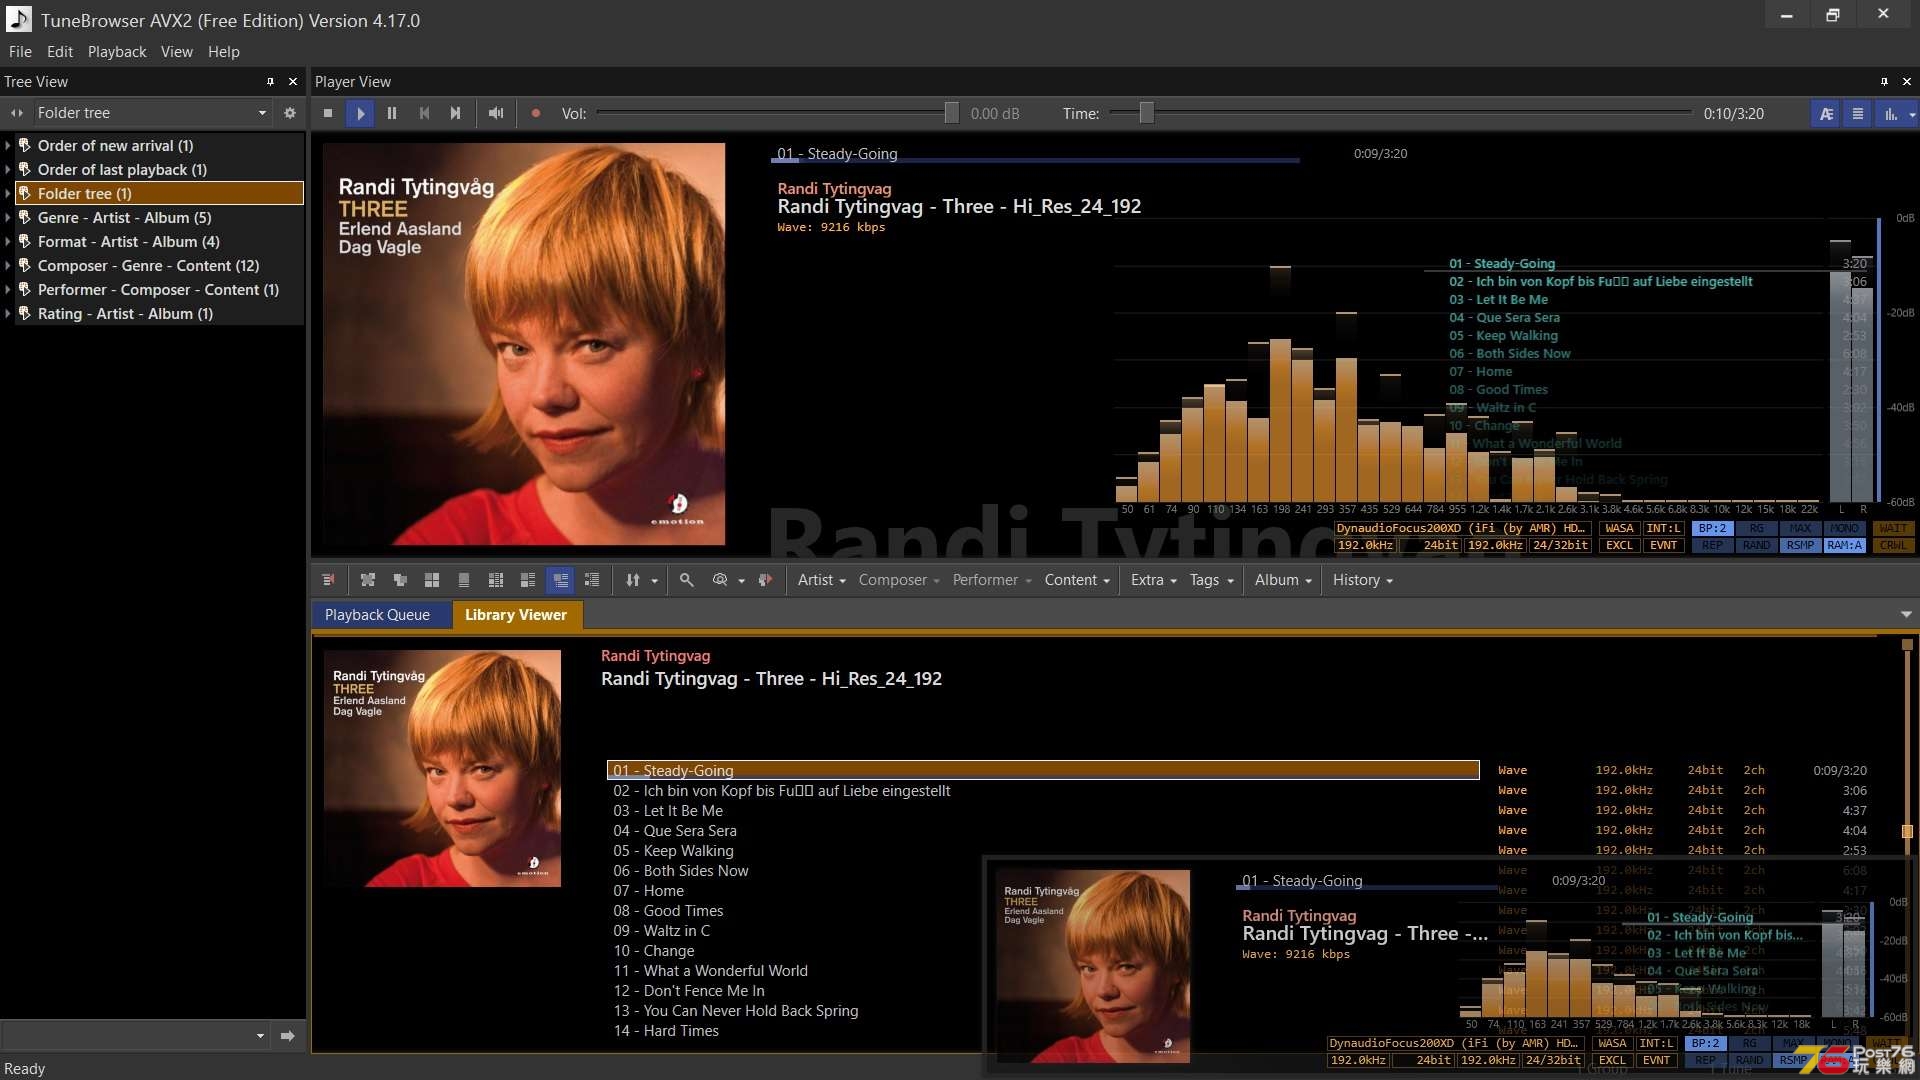
Task: Select the single page view icon
Action: point(464,580)
